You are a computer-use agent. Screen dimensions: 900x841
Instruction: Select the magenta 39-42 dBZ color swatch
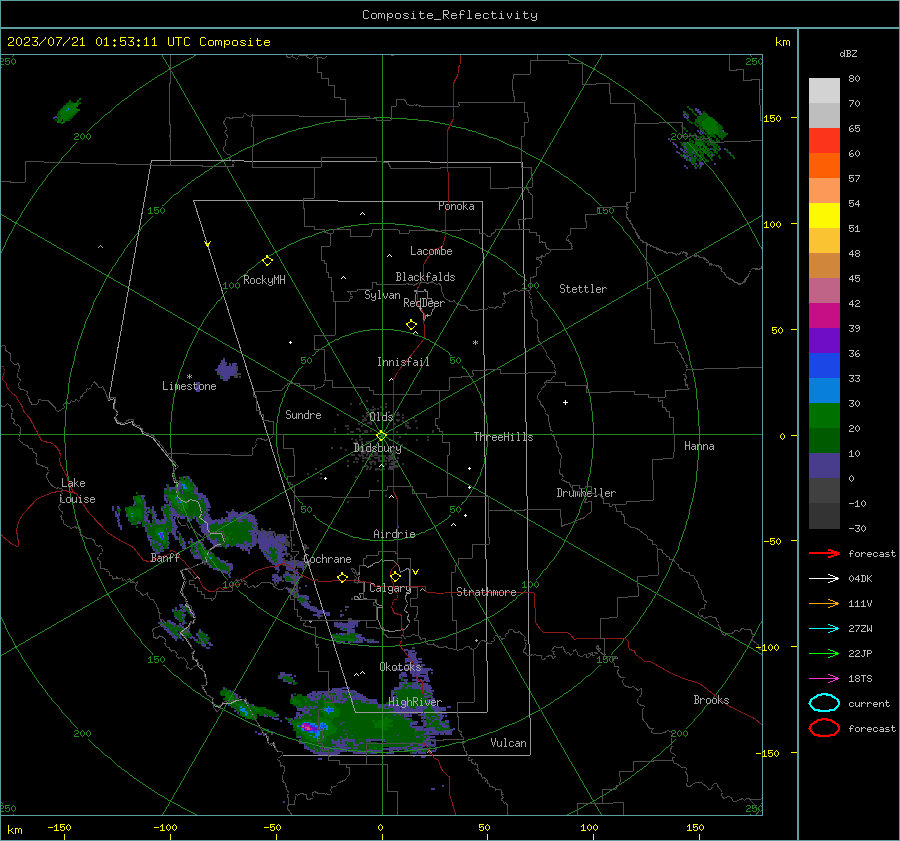[x=824, y=316]
